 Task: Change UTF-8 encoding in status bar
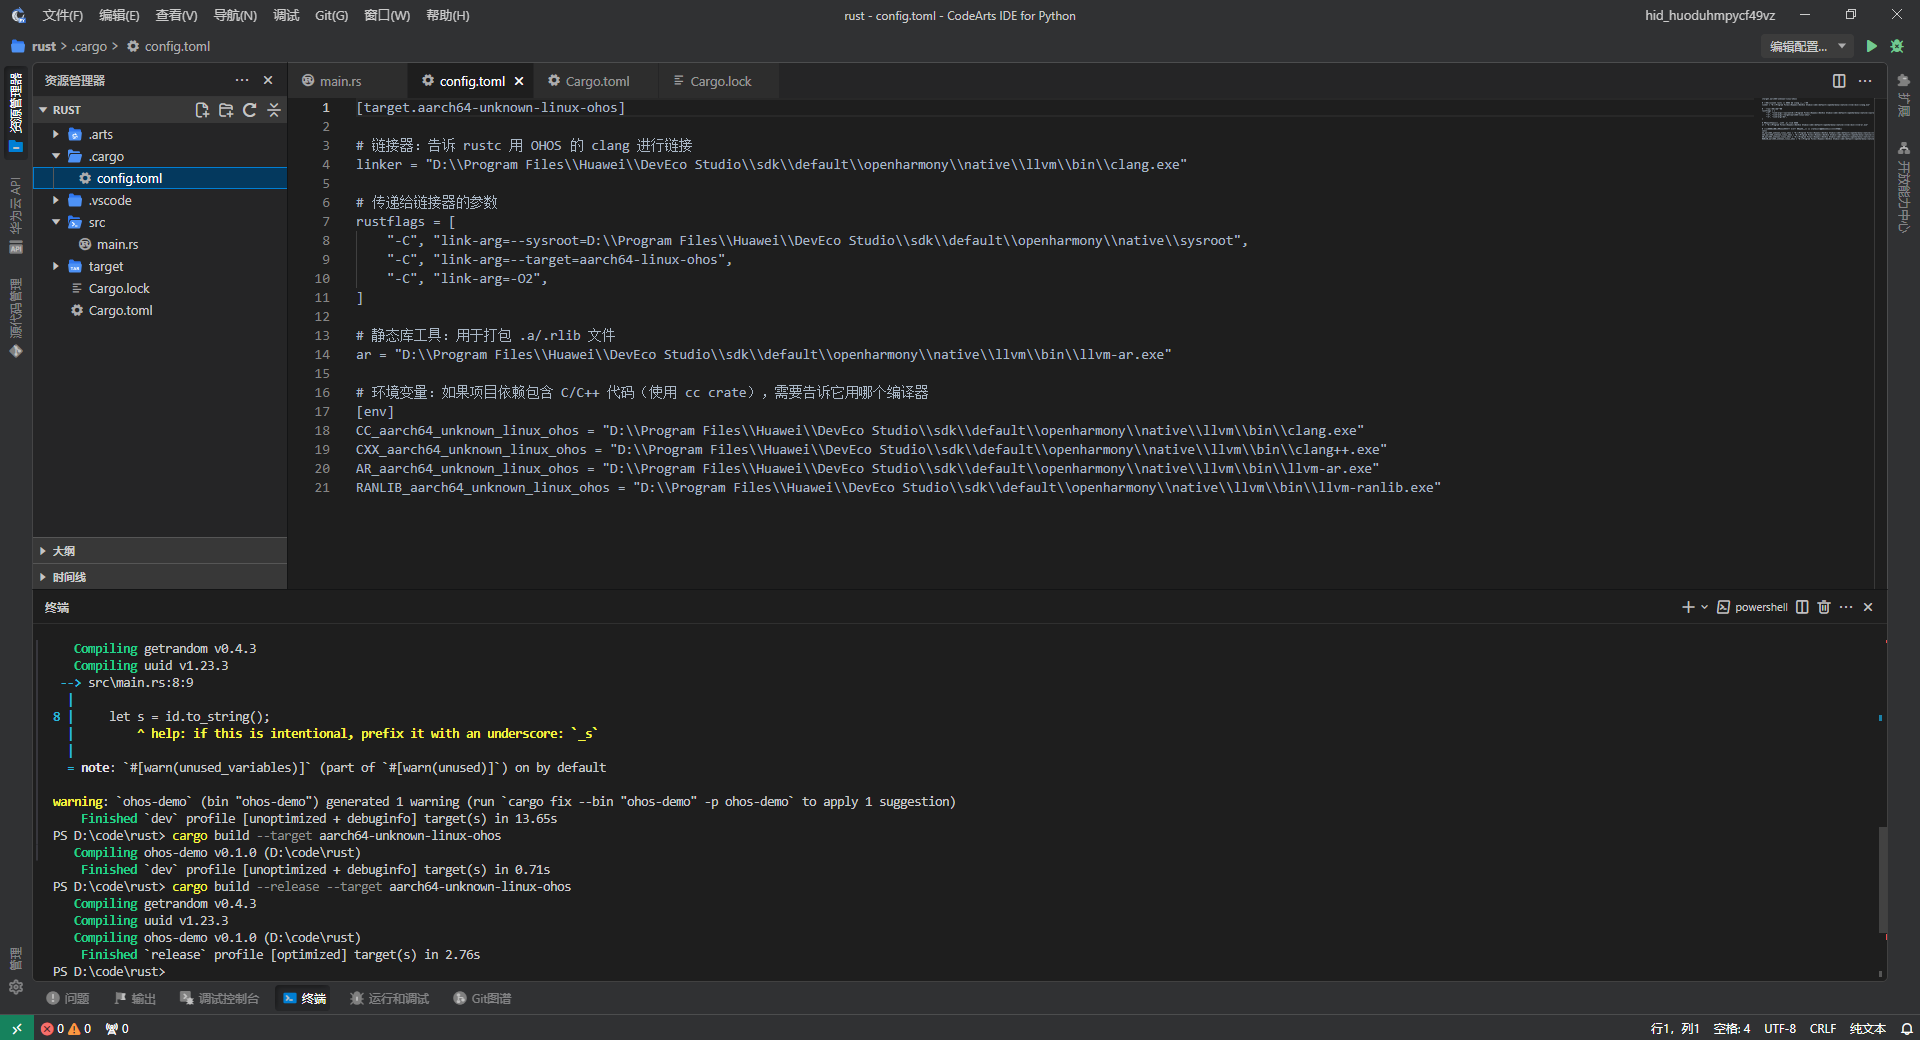(1780, 1028)
